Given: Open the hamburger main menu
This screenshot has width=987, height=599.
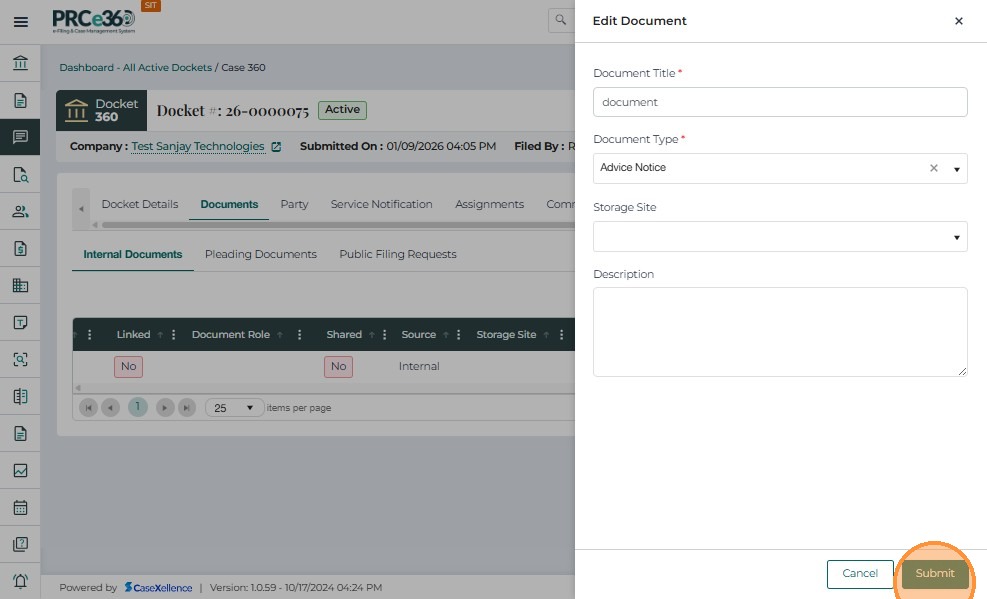Looking at the screenshot, I should click(20, 22).
